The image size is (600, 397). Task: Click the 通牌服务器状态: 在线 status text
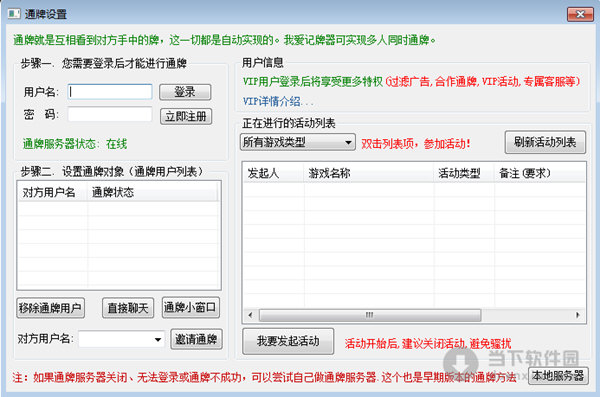[x=75, y=144]
